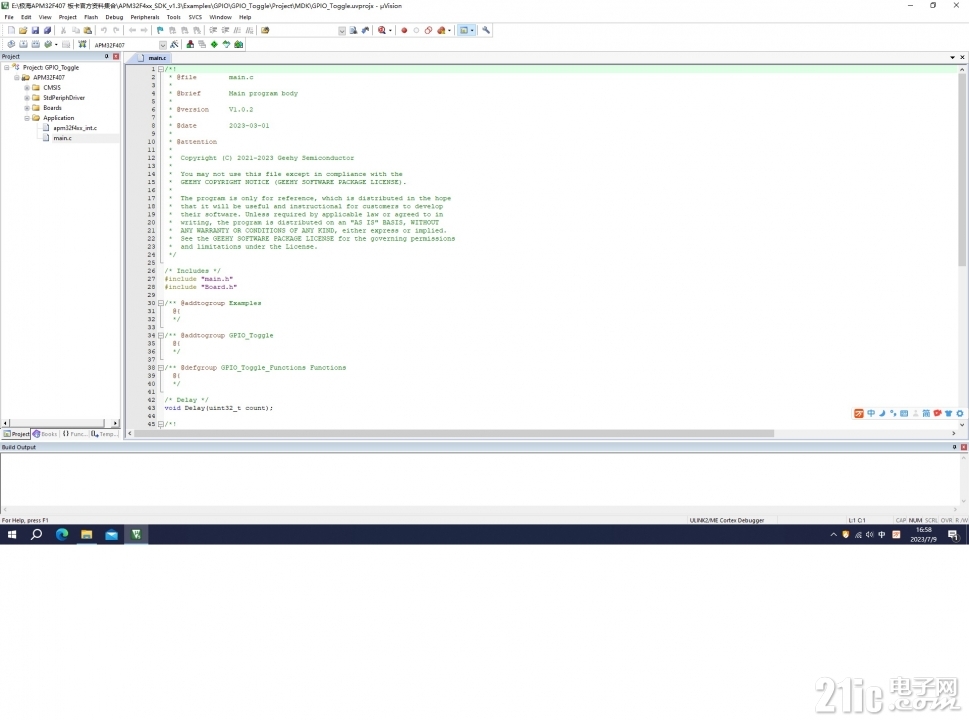Viewport: 969px width, 720px height.
Task: Toggle the IME moon half-width icon
Action: [x=882, y=413]
